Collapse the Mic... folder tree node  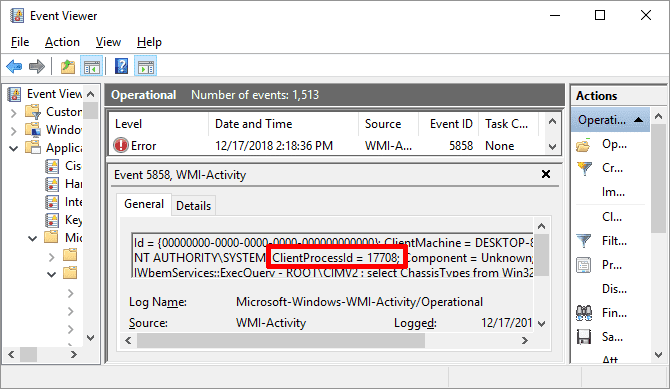click(32, 238)
